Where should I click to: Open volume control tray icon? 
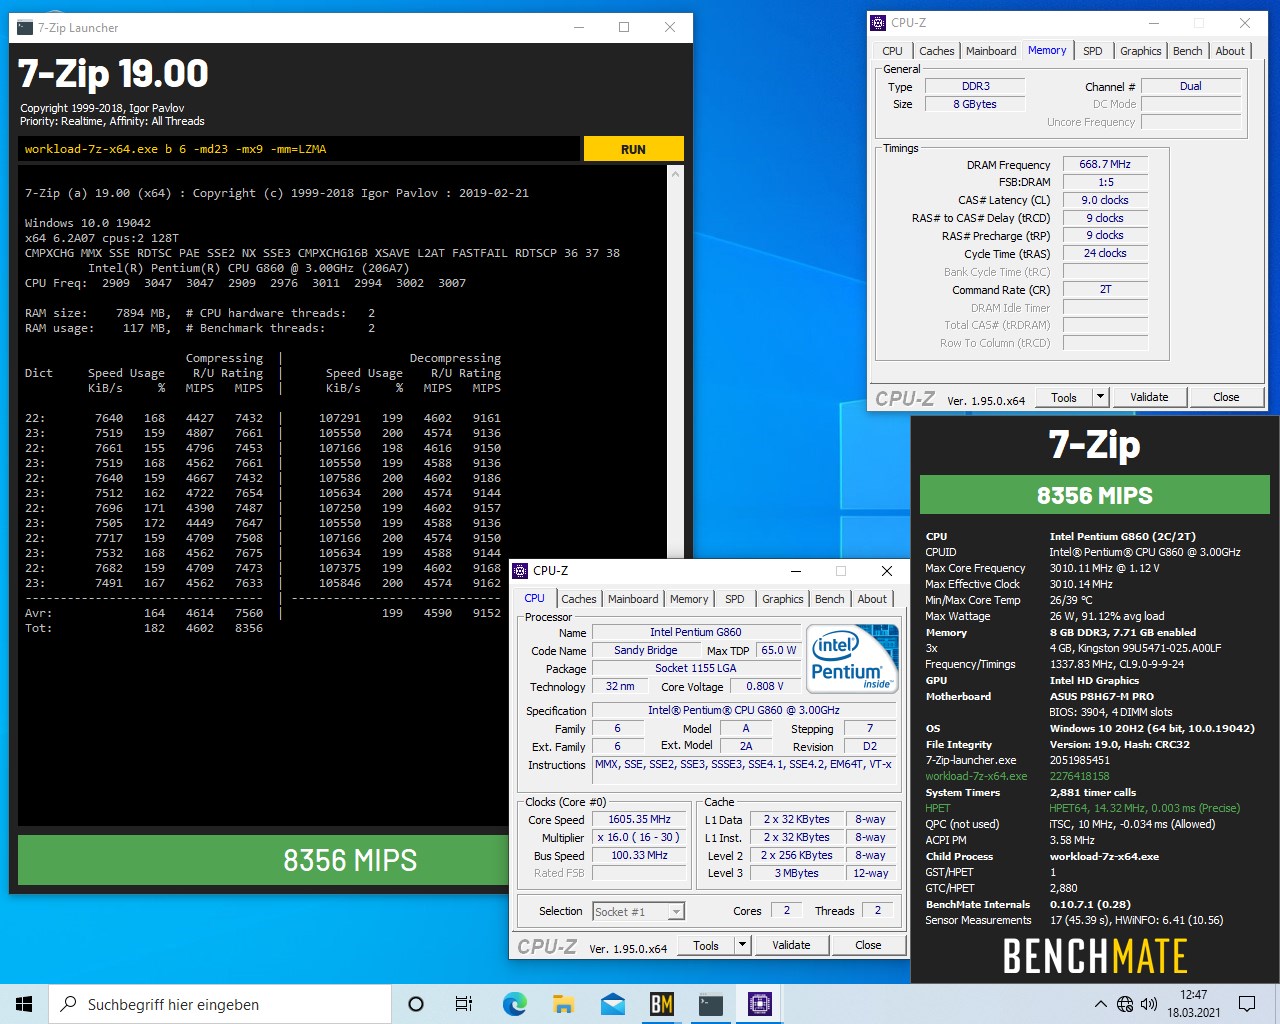click(x=1149, y=1004)
